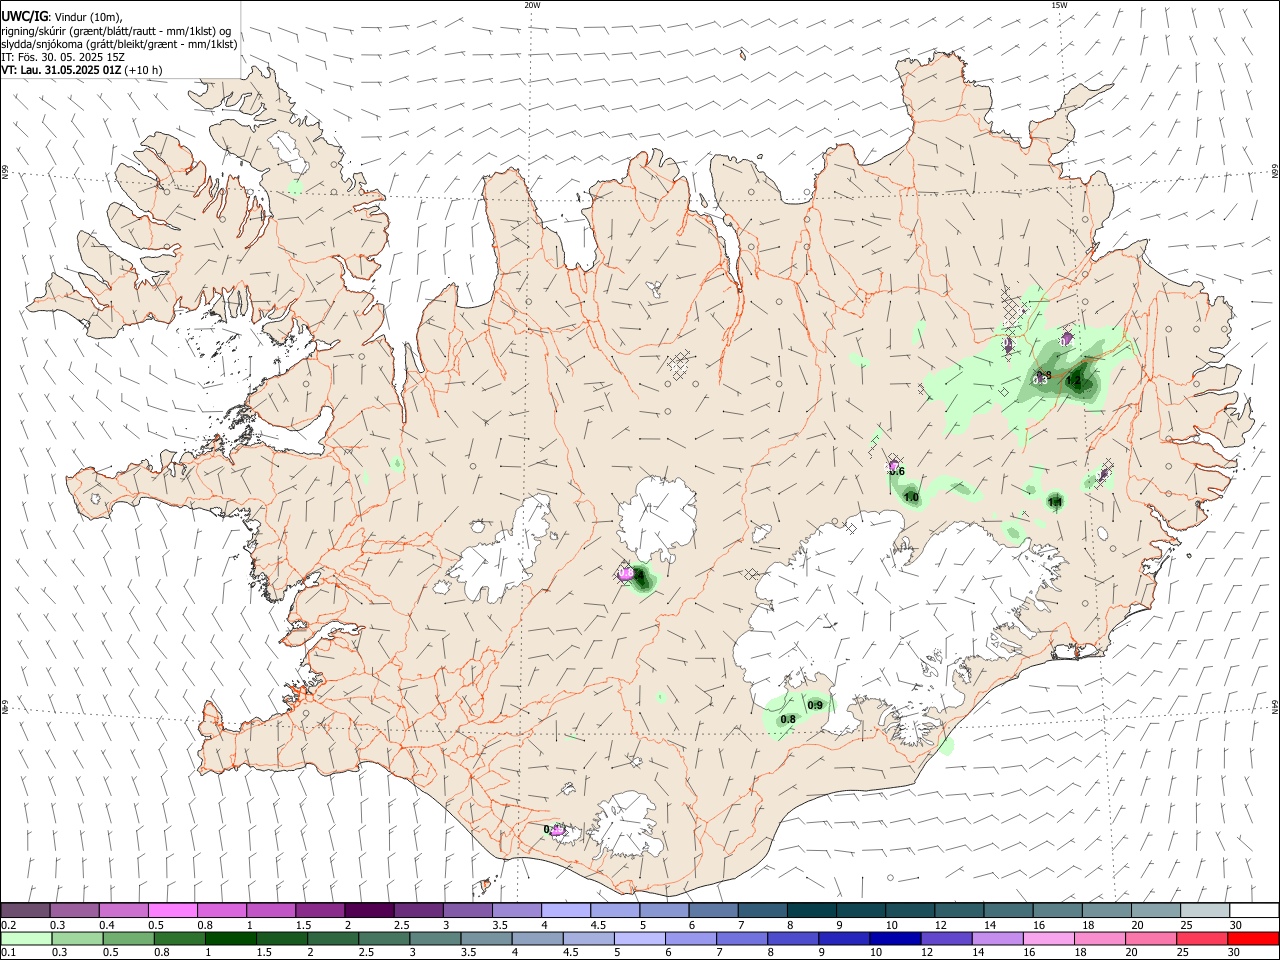
Task: Select the green 0.8 rain scale swatch
Action: 179,938
